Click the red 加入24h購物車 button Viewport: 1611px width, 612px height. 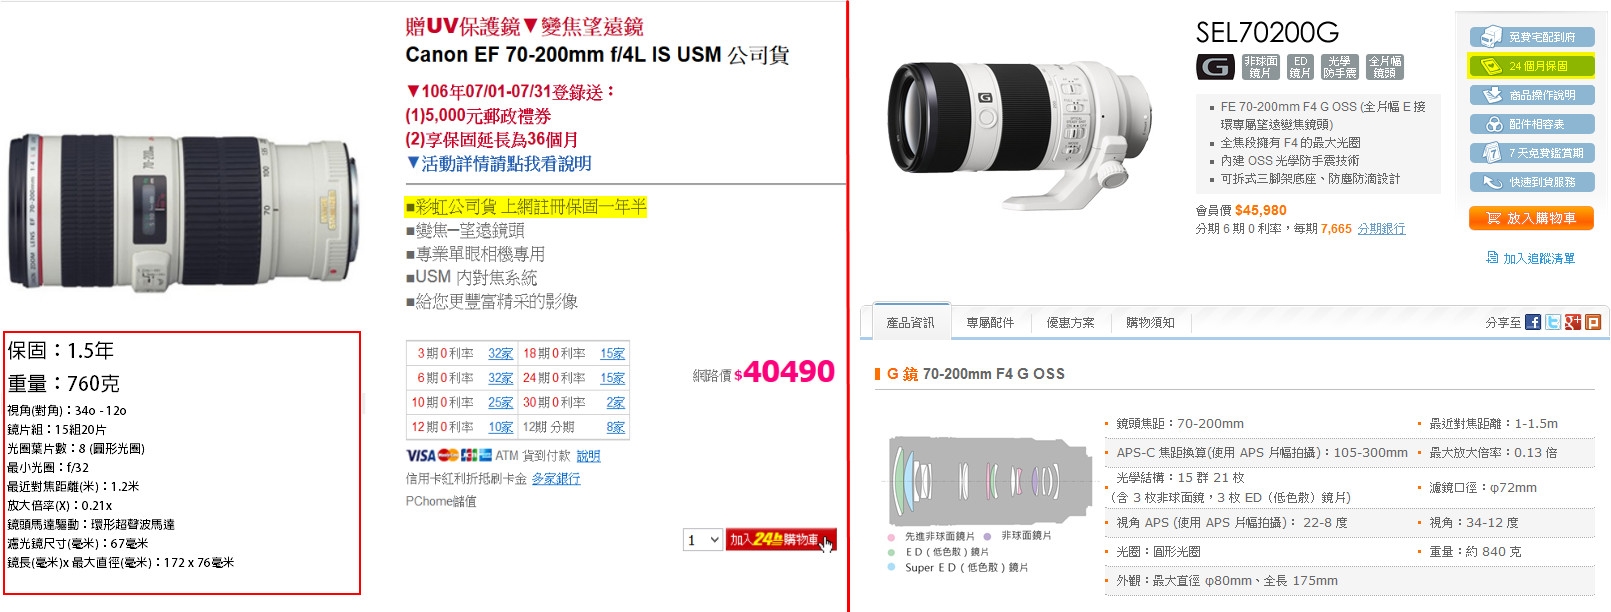780,540
